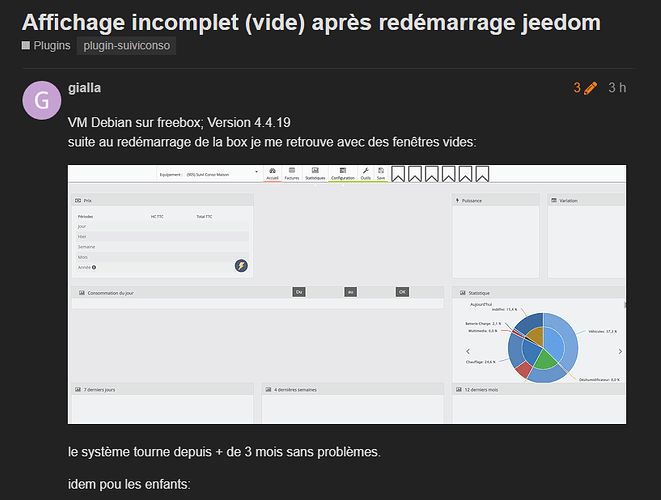View post edit history pencil icon
Screen dimensions: 661x500
590,88
